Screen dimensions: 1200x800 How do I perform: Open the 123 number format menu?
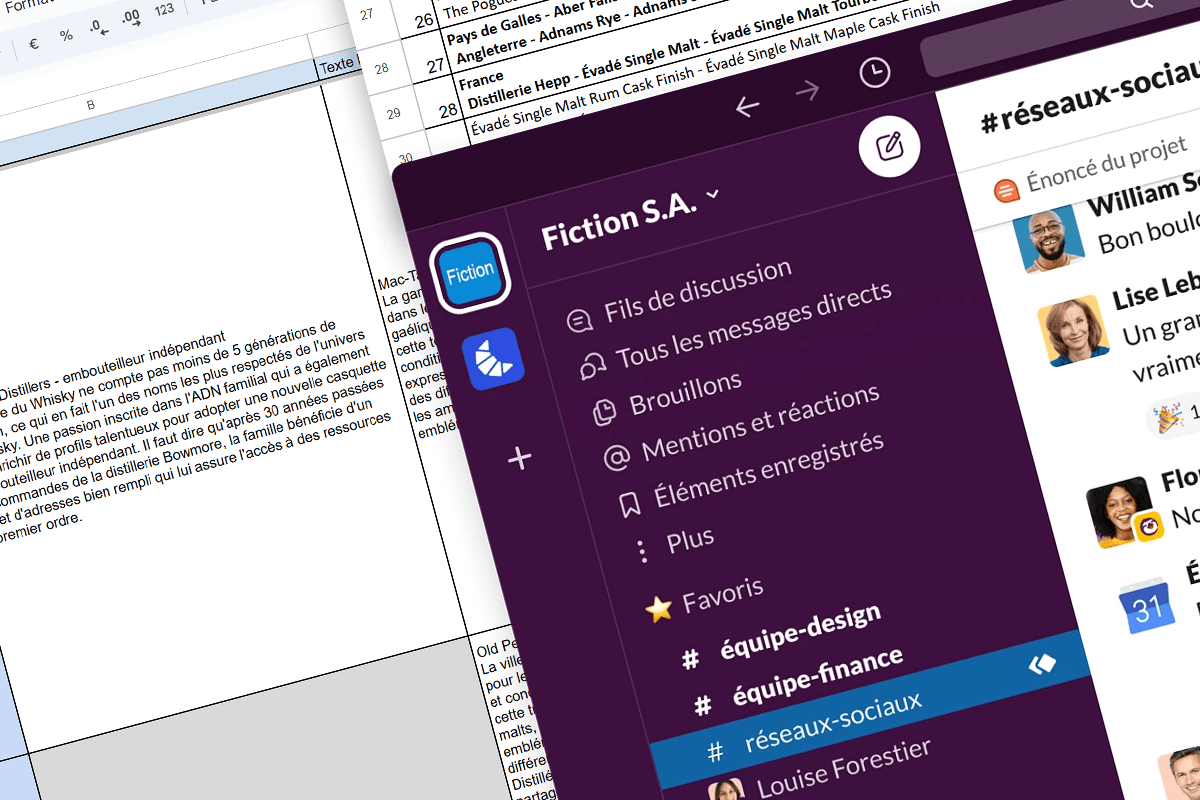tap(163, 10)
